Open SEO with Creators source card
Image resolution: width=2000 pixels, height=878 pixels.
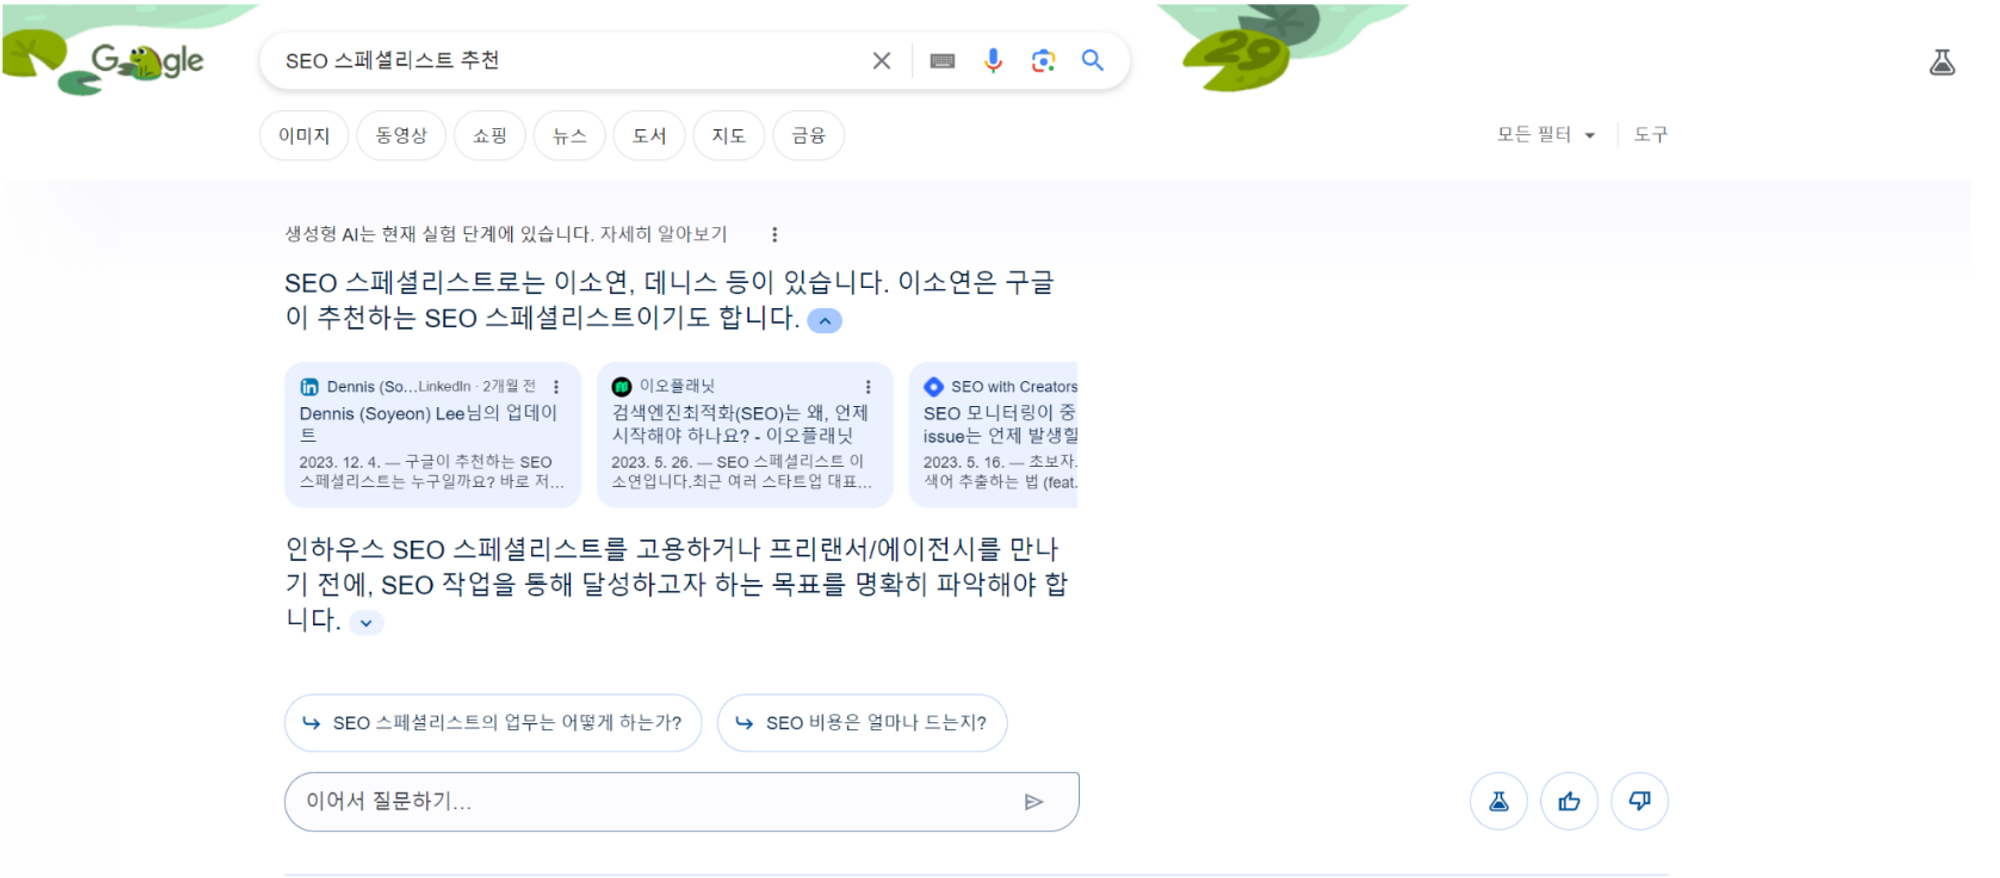993,435
